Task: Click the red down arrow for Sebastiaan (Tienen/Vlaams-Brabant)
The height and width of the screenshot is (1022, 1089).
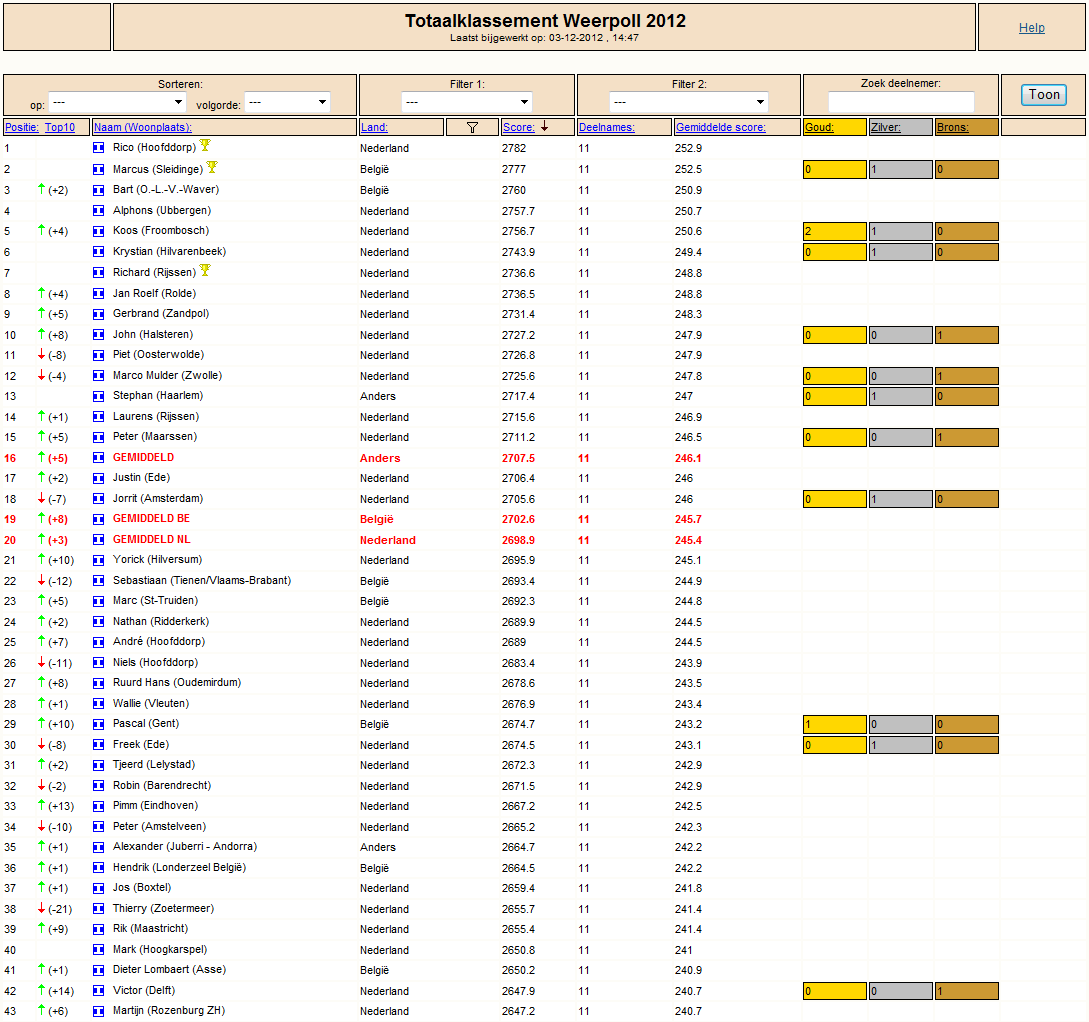Action: pos(42,580)
